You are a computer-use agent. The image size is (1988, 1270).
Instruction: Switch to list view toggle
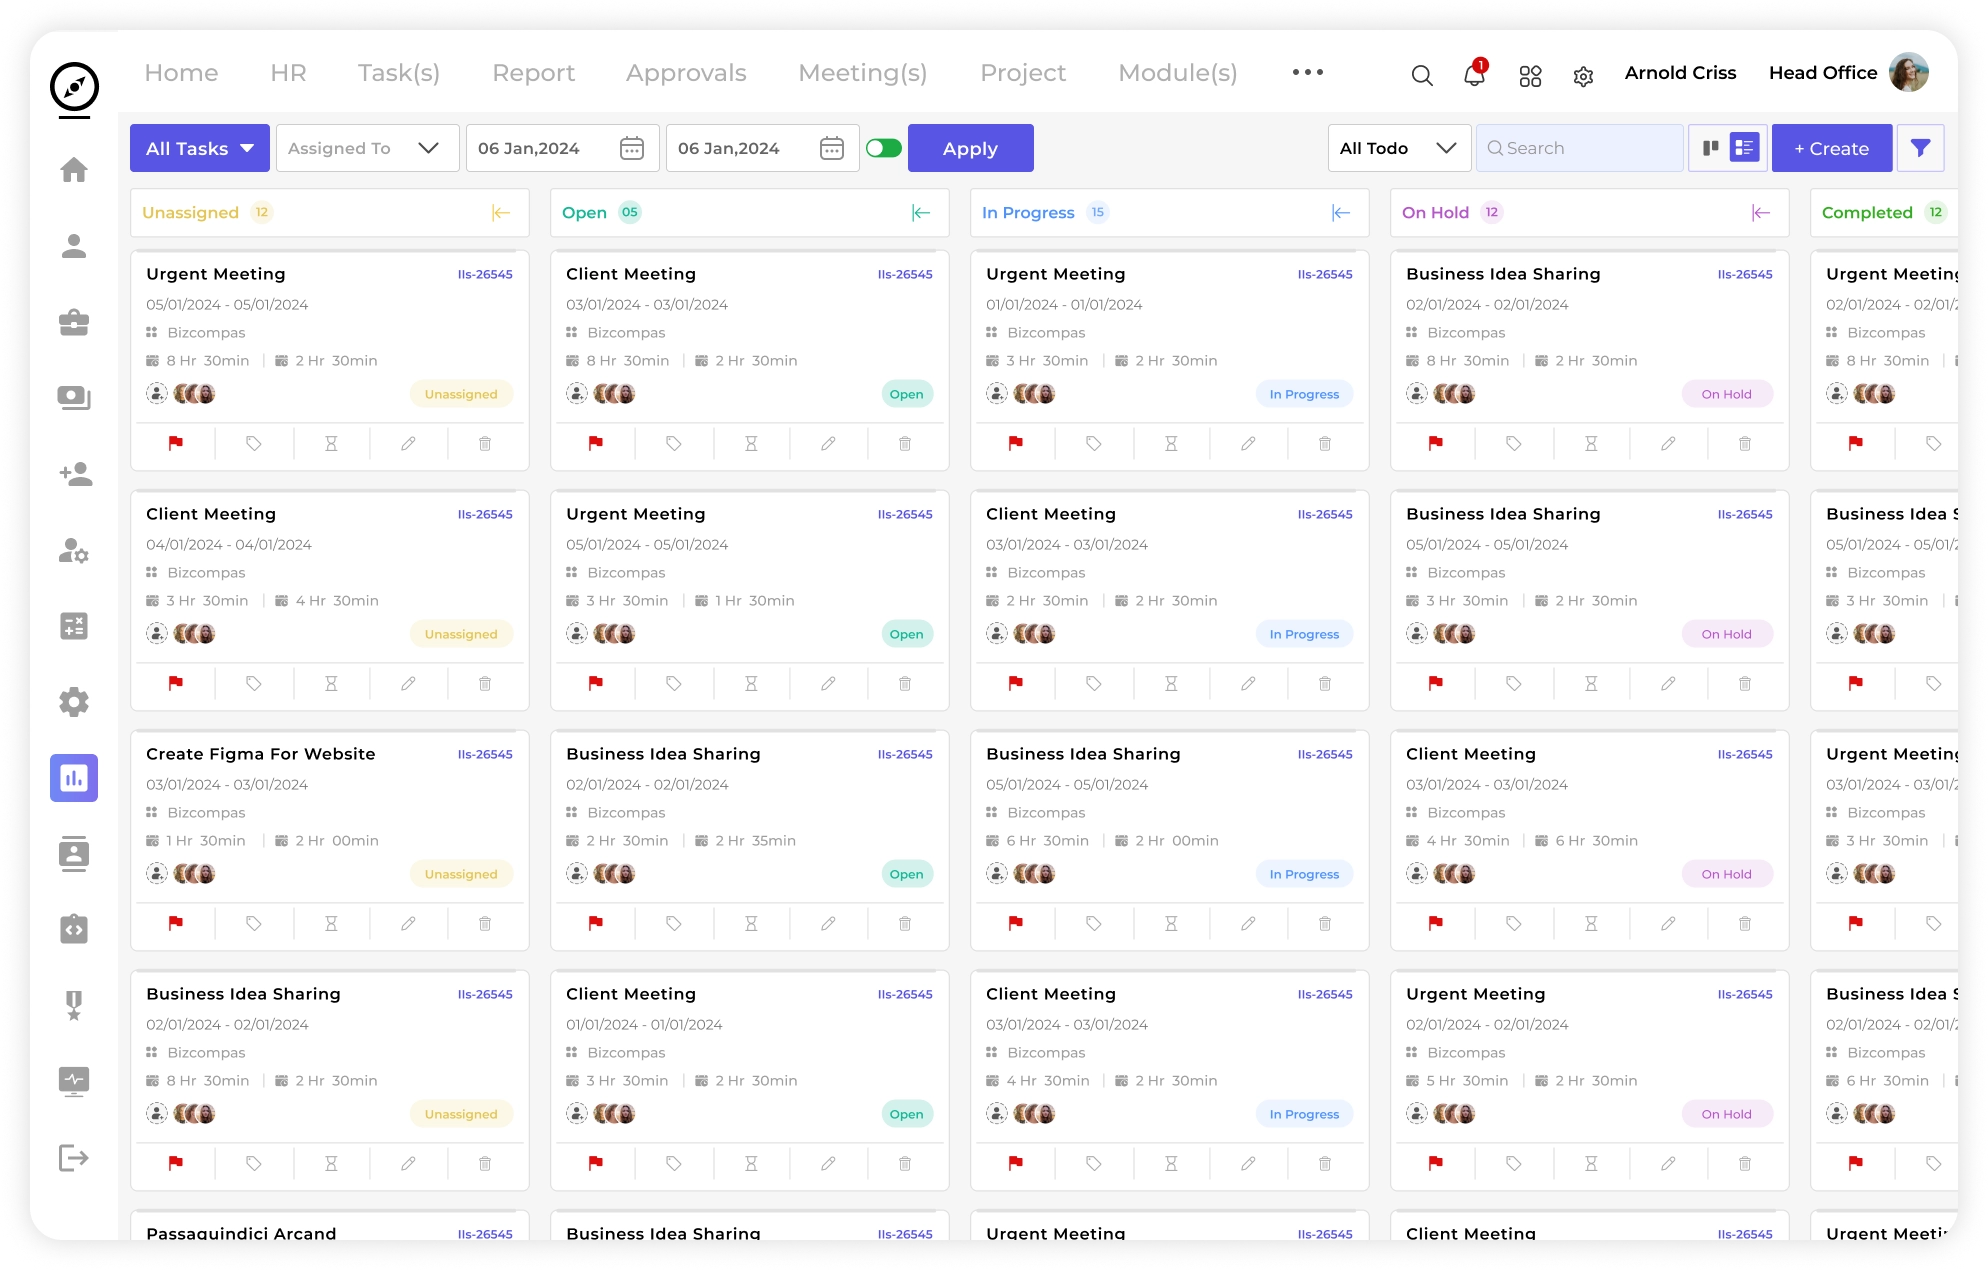(x=1745, y=148)
